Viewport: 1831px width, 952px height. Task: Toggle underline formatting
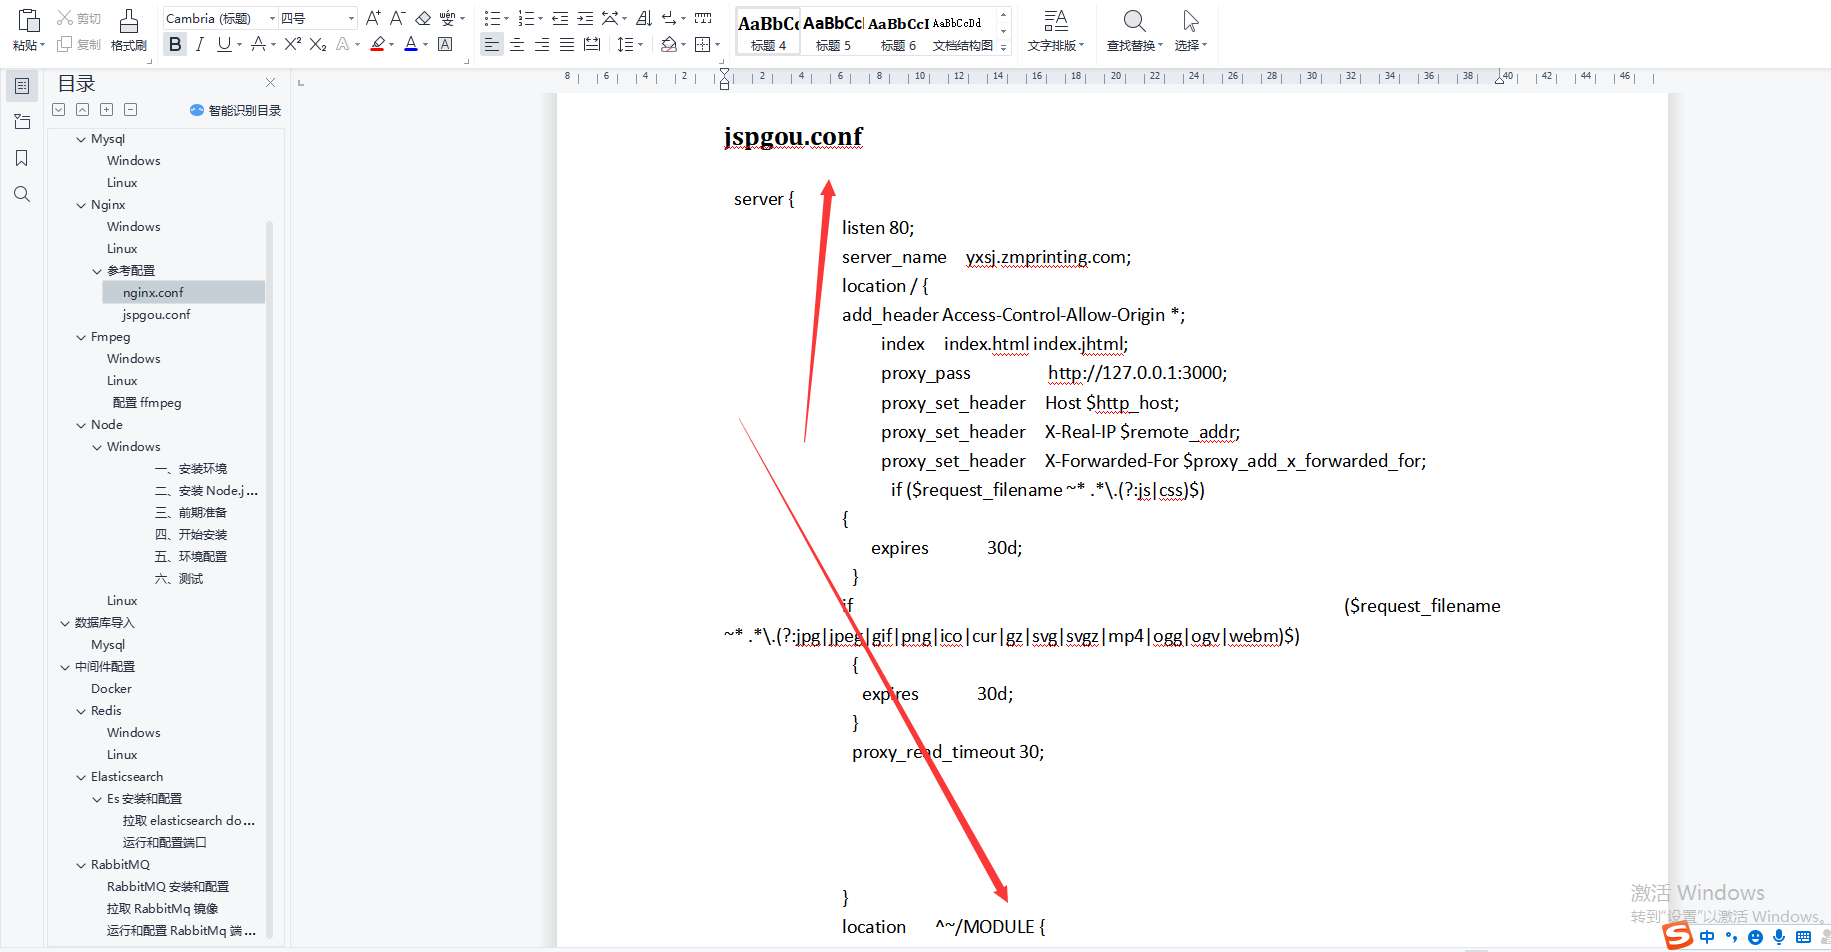point(224,44)
